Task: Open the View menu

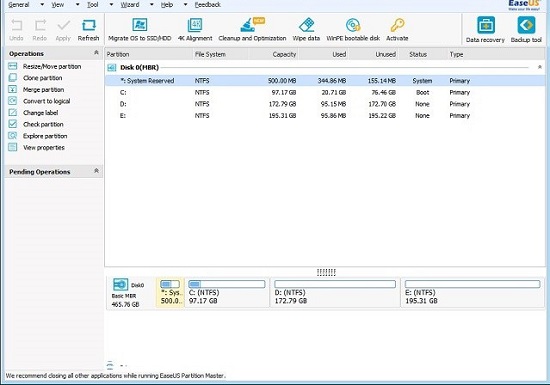Action: (58, 5)
